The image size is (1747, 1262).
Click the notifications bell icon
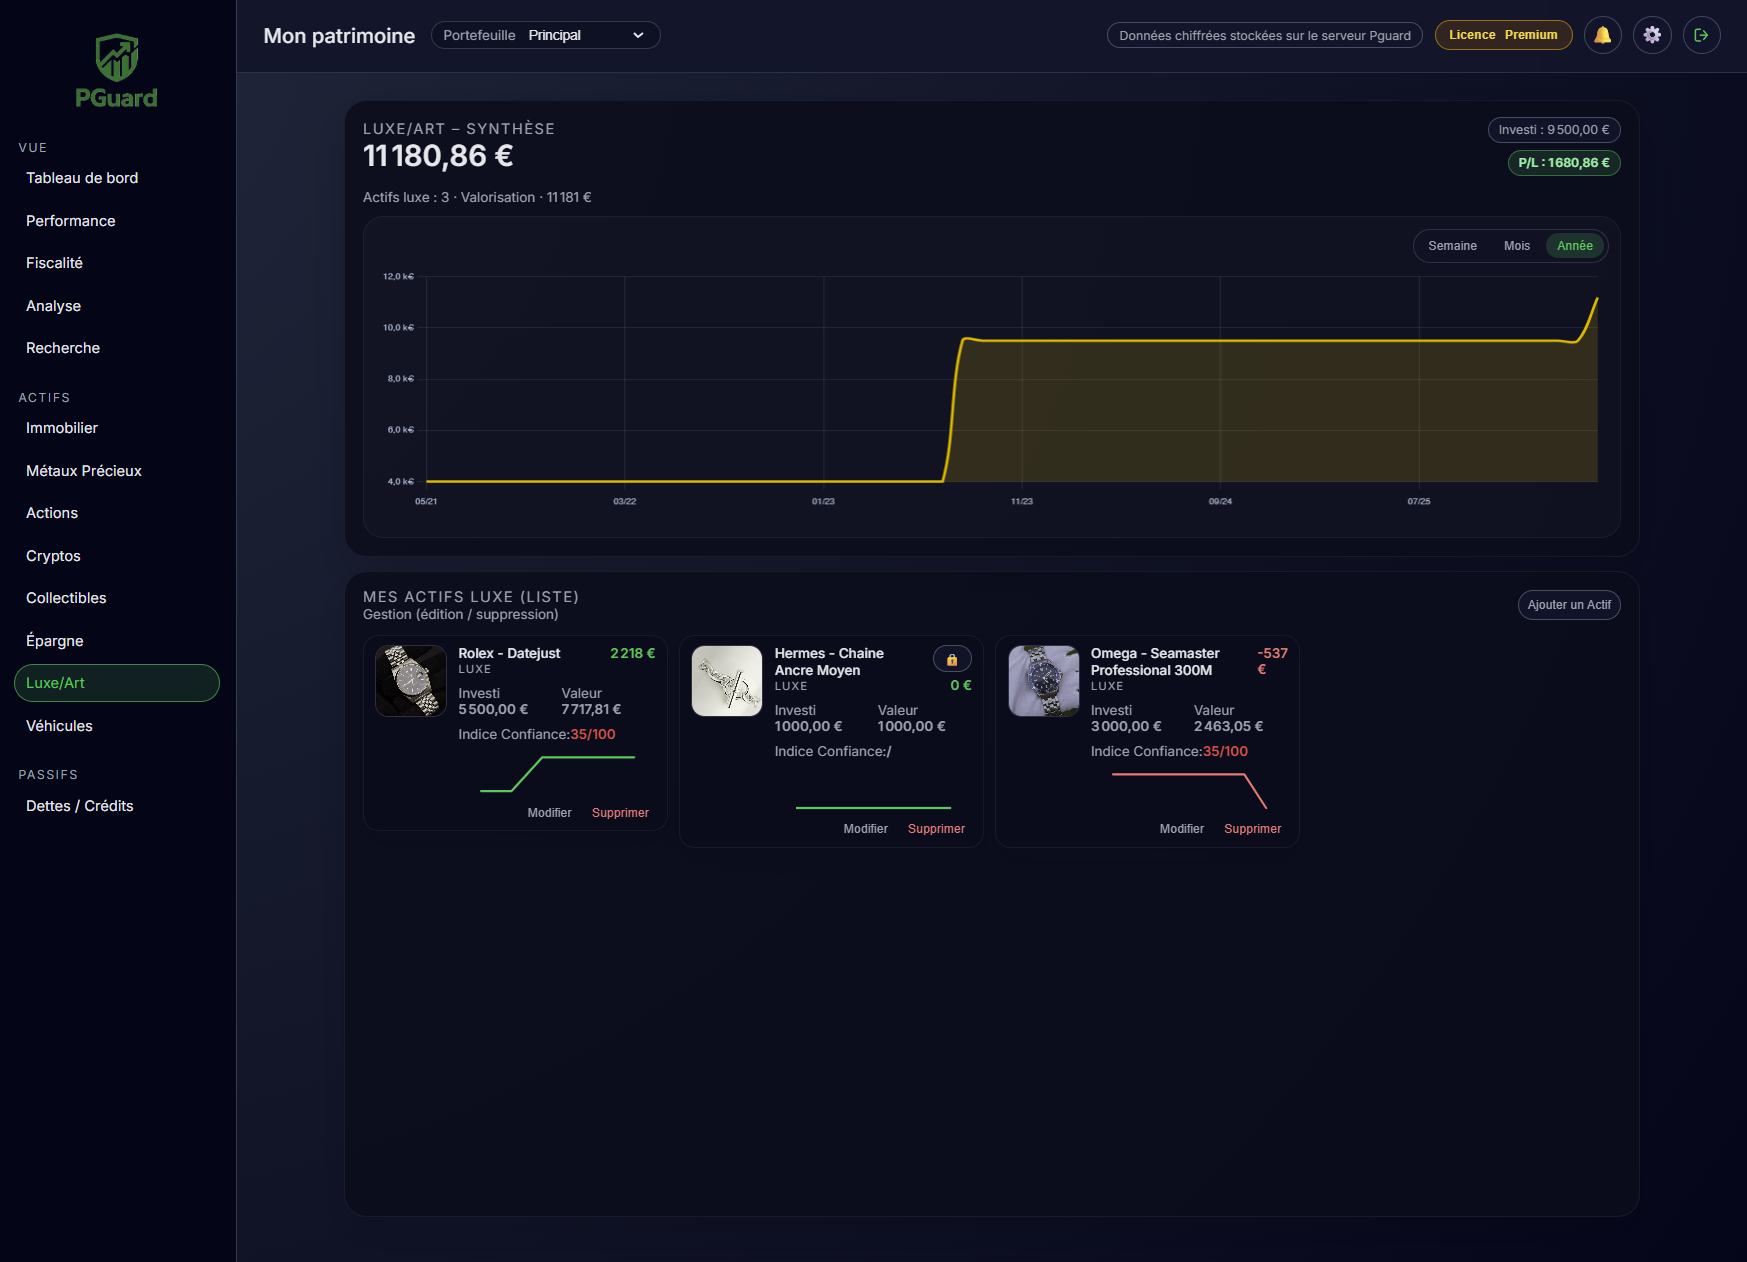1602,35
